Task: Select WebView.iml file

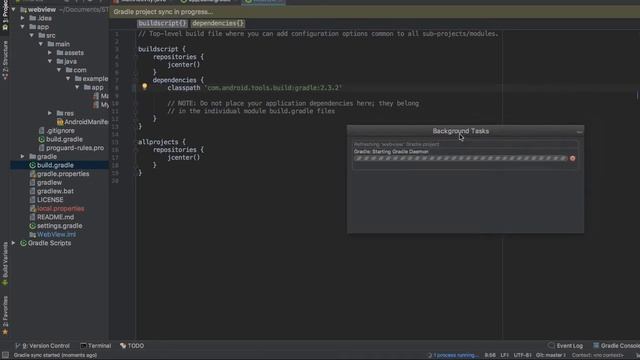Action: tap(53, 234)
